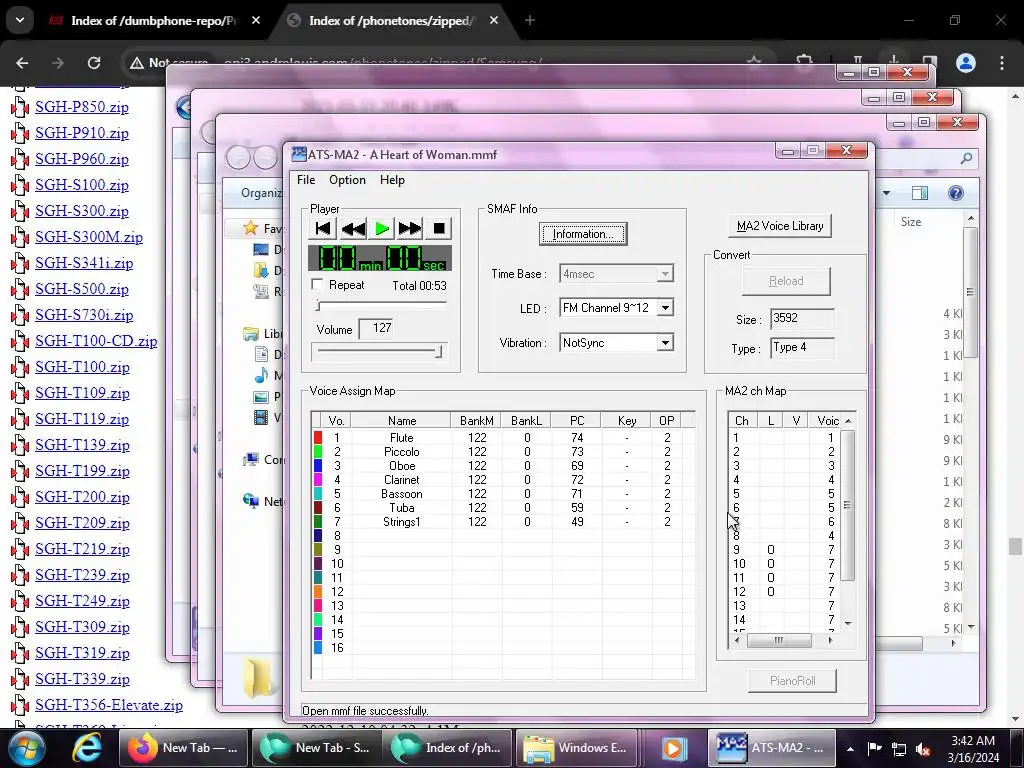Select the Piccolo voice row
Screen dimensions: 1024x768
(503, 452)
